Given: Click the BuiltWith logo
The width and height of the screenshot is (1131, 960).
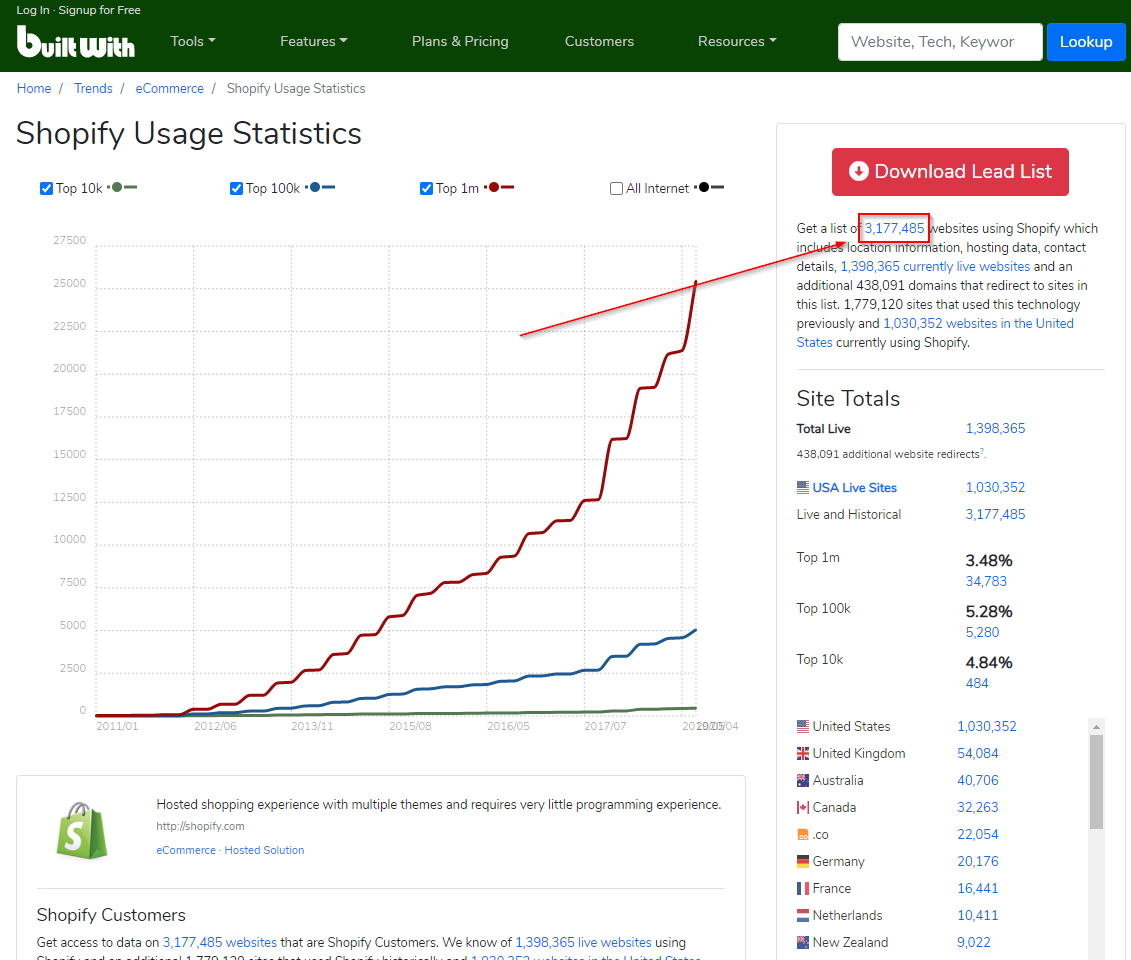Looking at the screenshot, I should coord(76,42).
